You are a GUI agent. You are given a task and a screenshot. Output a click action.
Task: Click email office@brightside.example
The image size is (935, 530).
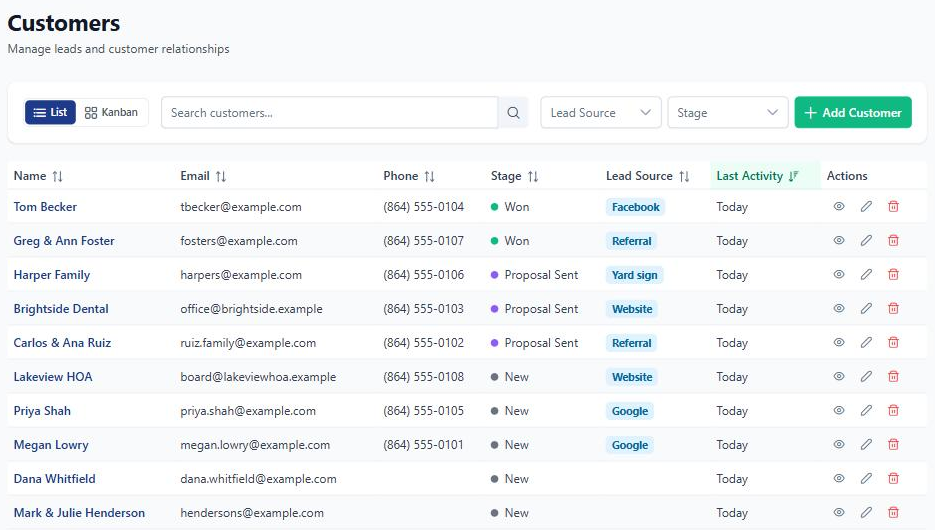click(251, 309)
